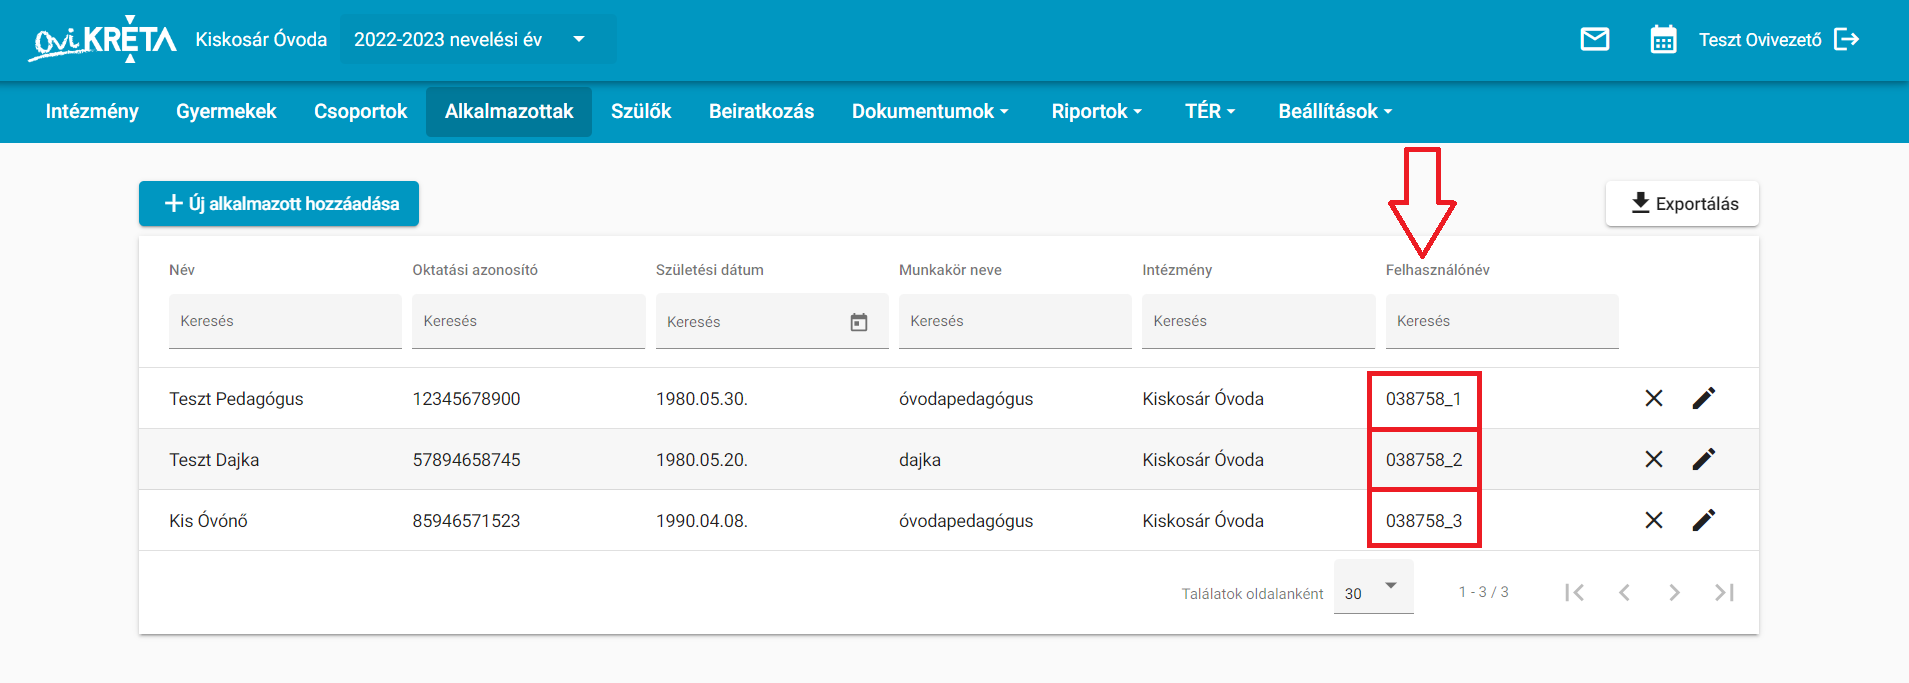Expand the Dokumentumok menu

point(930,111)
